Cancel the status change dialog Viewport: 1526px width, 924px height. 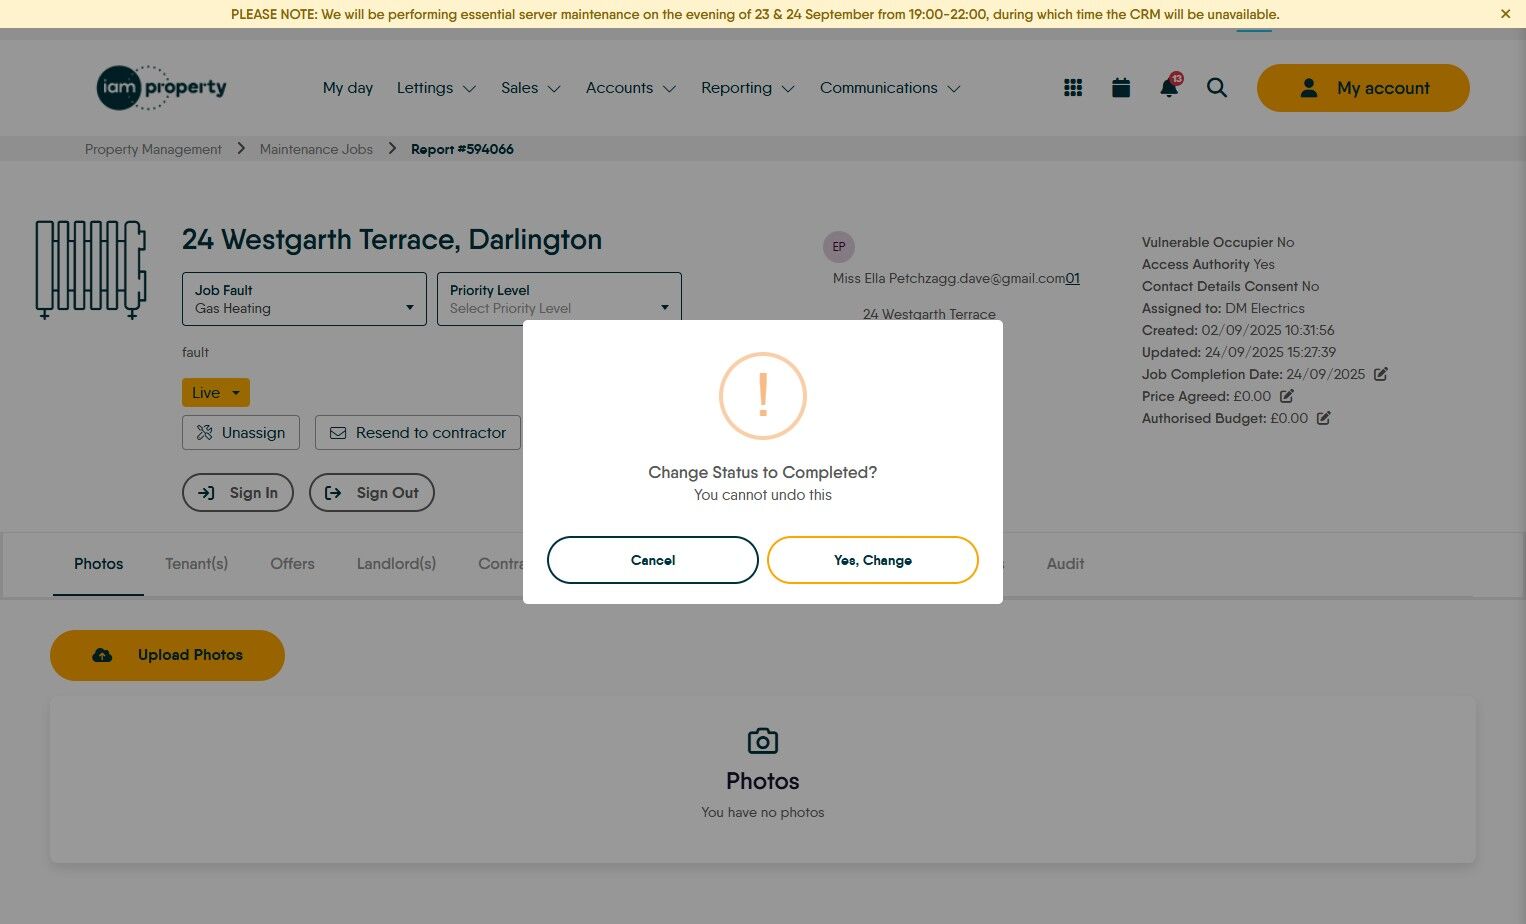[653, 560]
